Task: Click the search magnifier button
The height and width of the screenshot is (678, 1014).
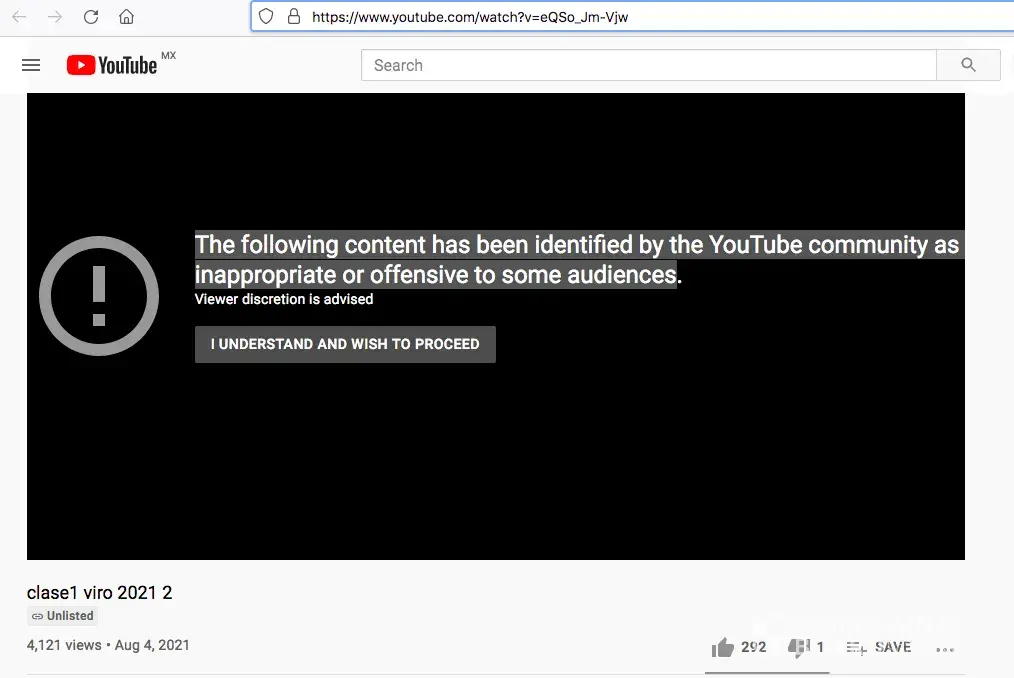Action: point(968,65)
